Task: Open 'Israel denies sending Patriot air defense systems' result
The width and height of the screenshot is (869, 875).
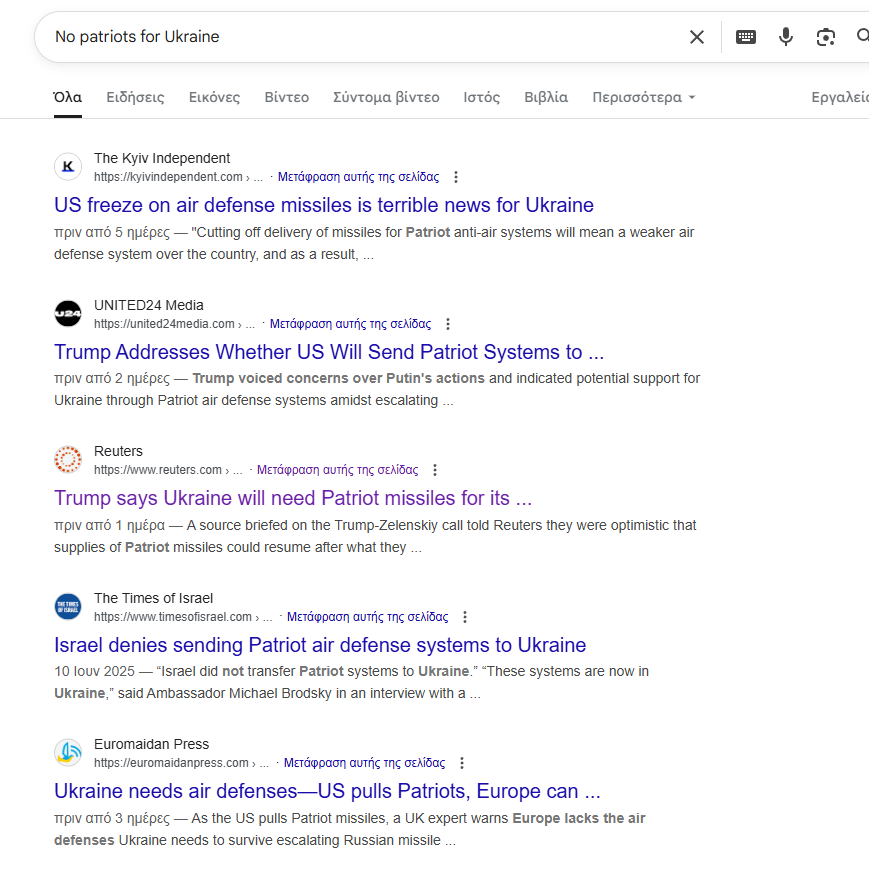Action: point(320,645)
